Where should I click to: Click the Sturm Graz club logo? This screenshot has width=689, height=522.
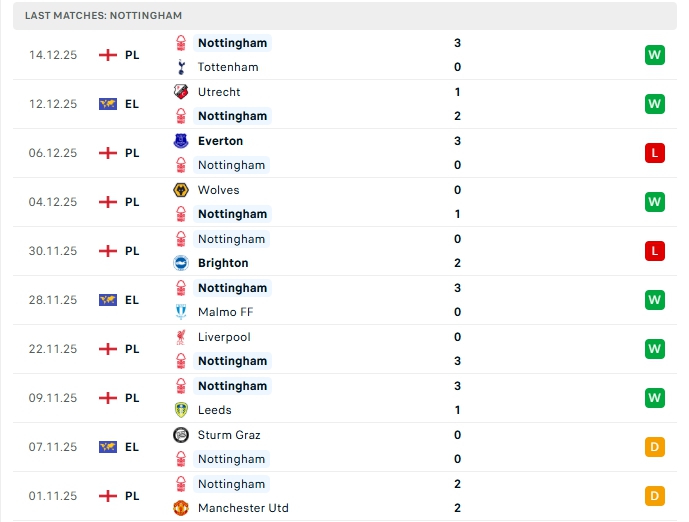coord(181,435)
